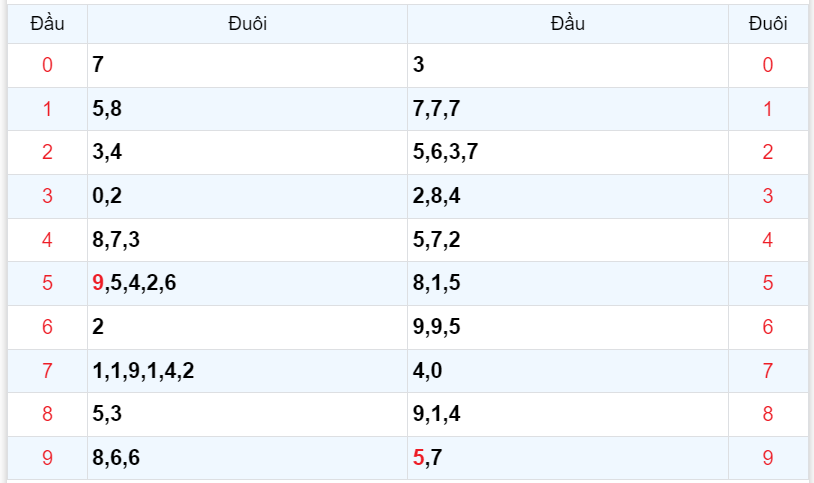The image size is (814, 483).
Task: Click the wide Đuôi header above the 7 cell
Action: pyautogui.click(x=247, y=24)
